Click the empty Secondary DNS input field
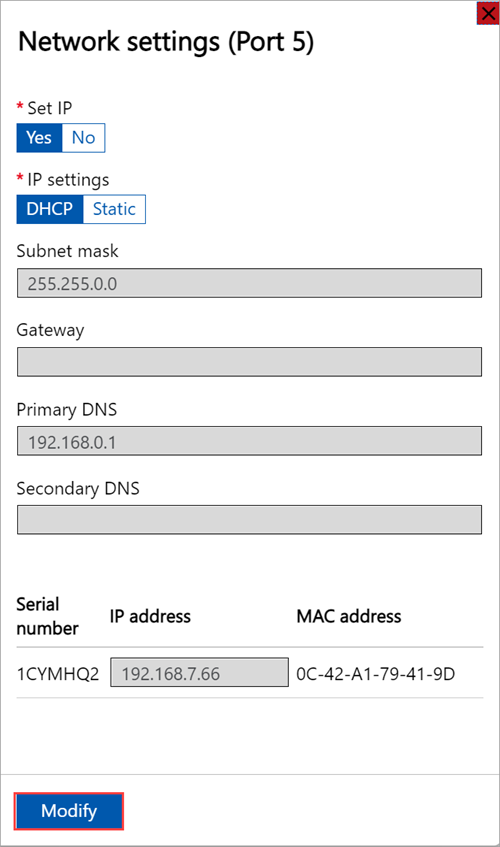Image resolution: width=500 pixels, height=847 pixels. coord(249,520)
